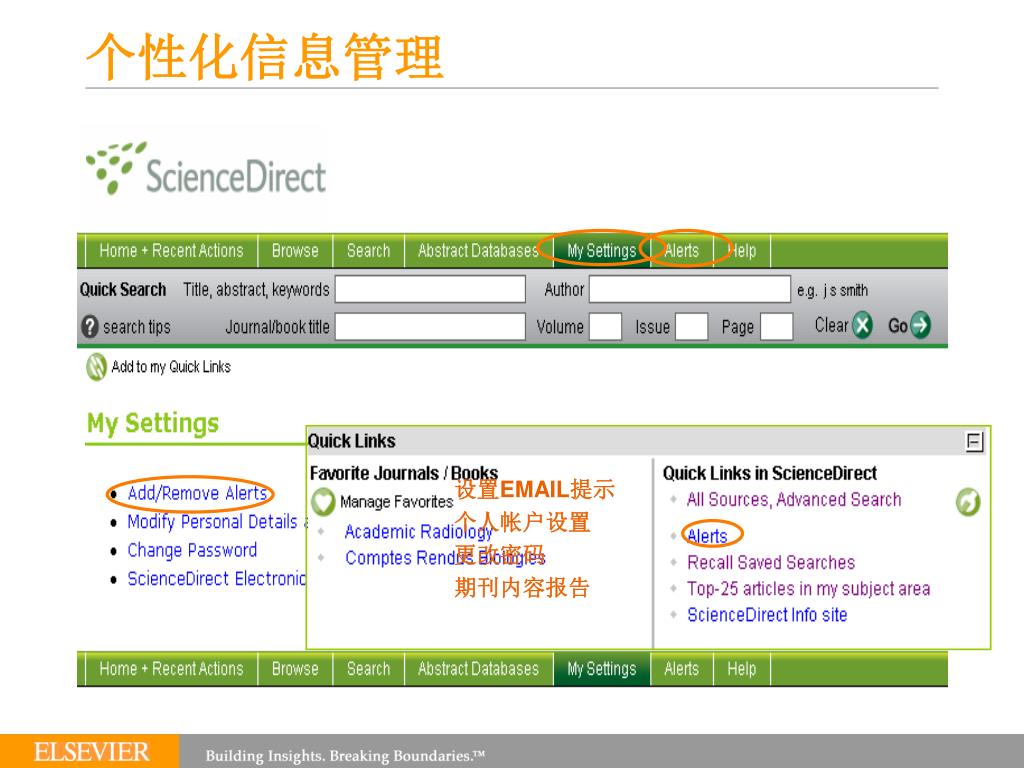1024x768 pixels.
Task: Open the ScienceDirect Electronic link
Action: click(x=216, y=579)
